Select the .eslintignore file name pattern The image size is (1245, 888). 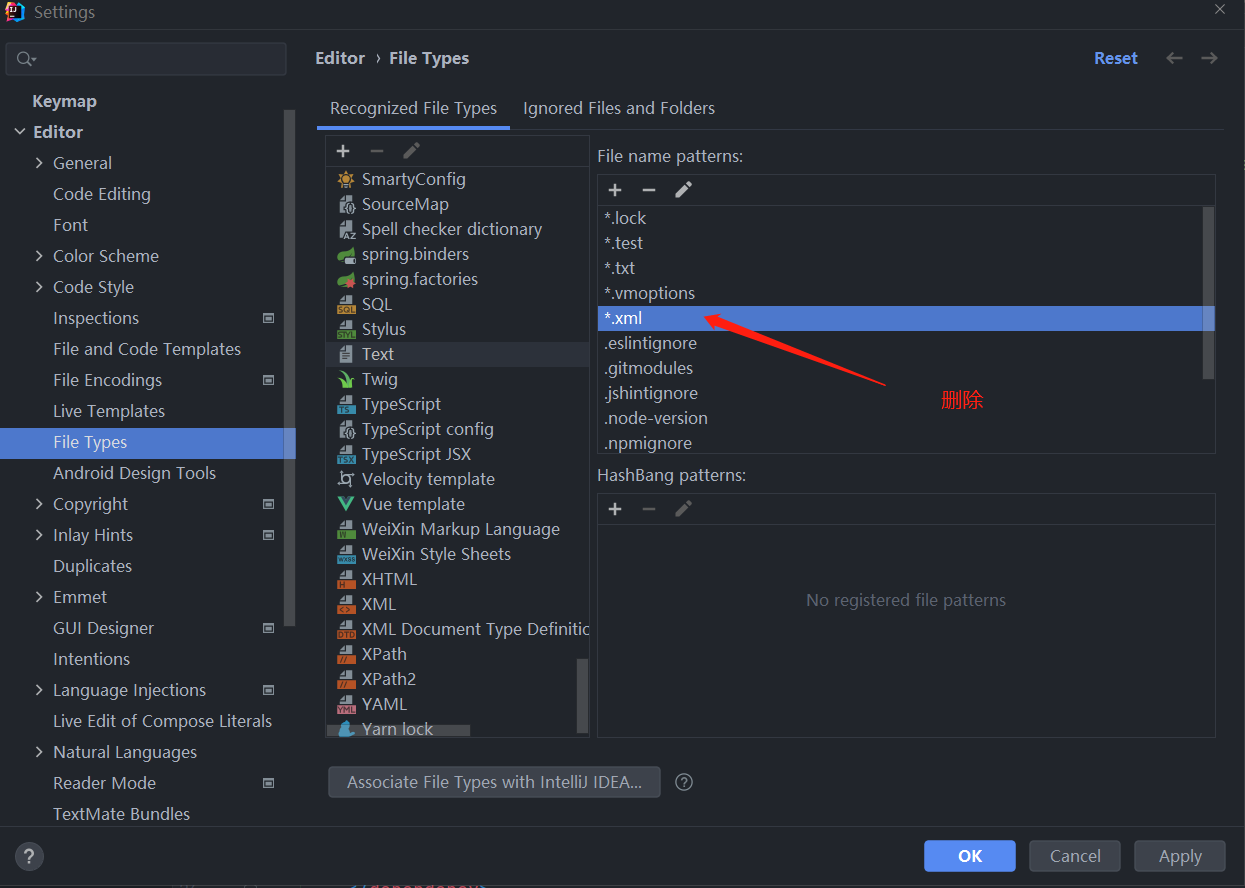[x=900, y=343]
